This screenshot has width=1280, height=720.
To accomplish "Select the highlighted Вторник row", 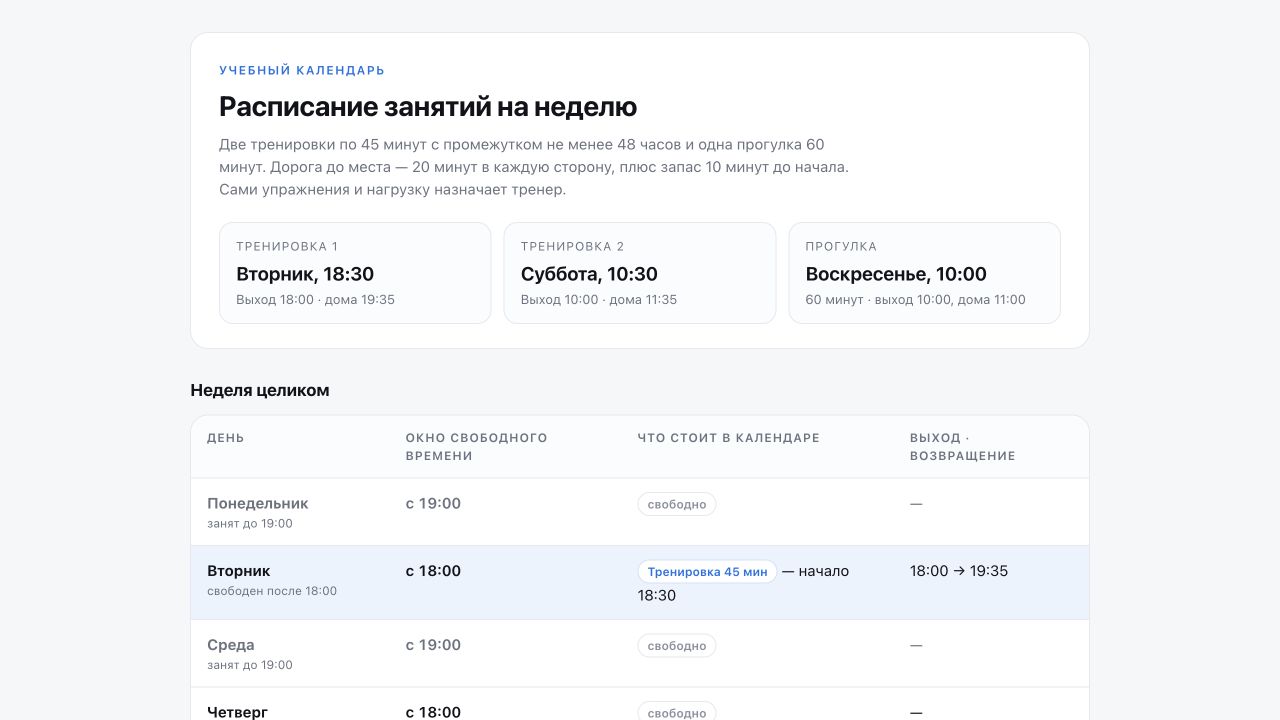I will tap(640, 583).
